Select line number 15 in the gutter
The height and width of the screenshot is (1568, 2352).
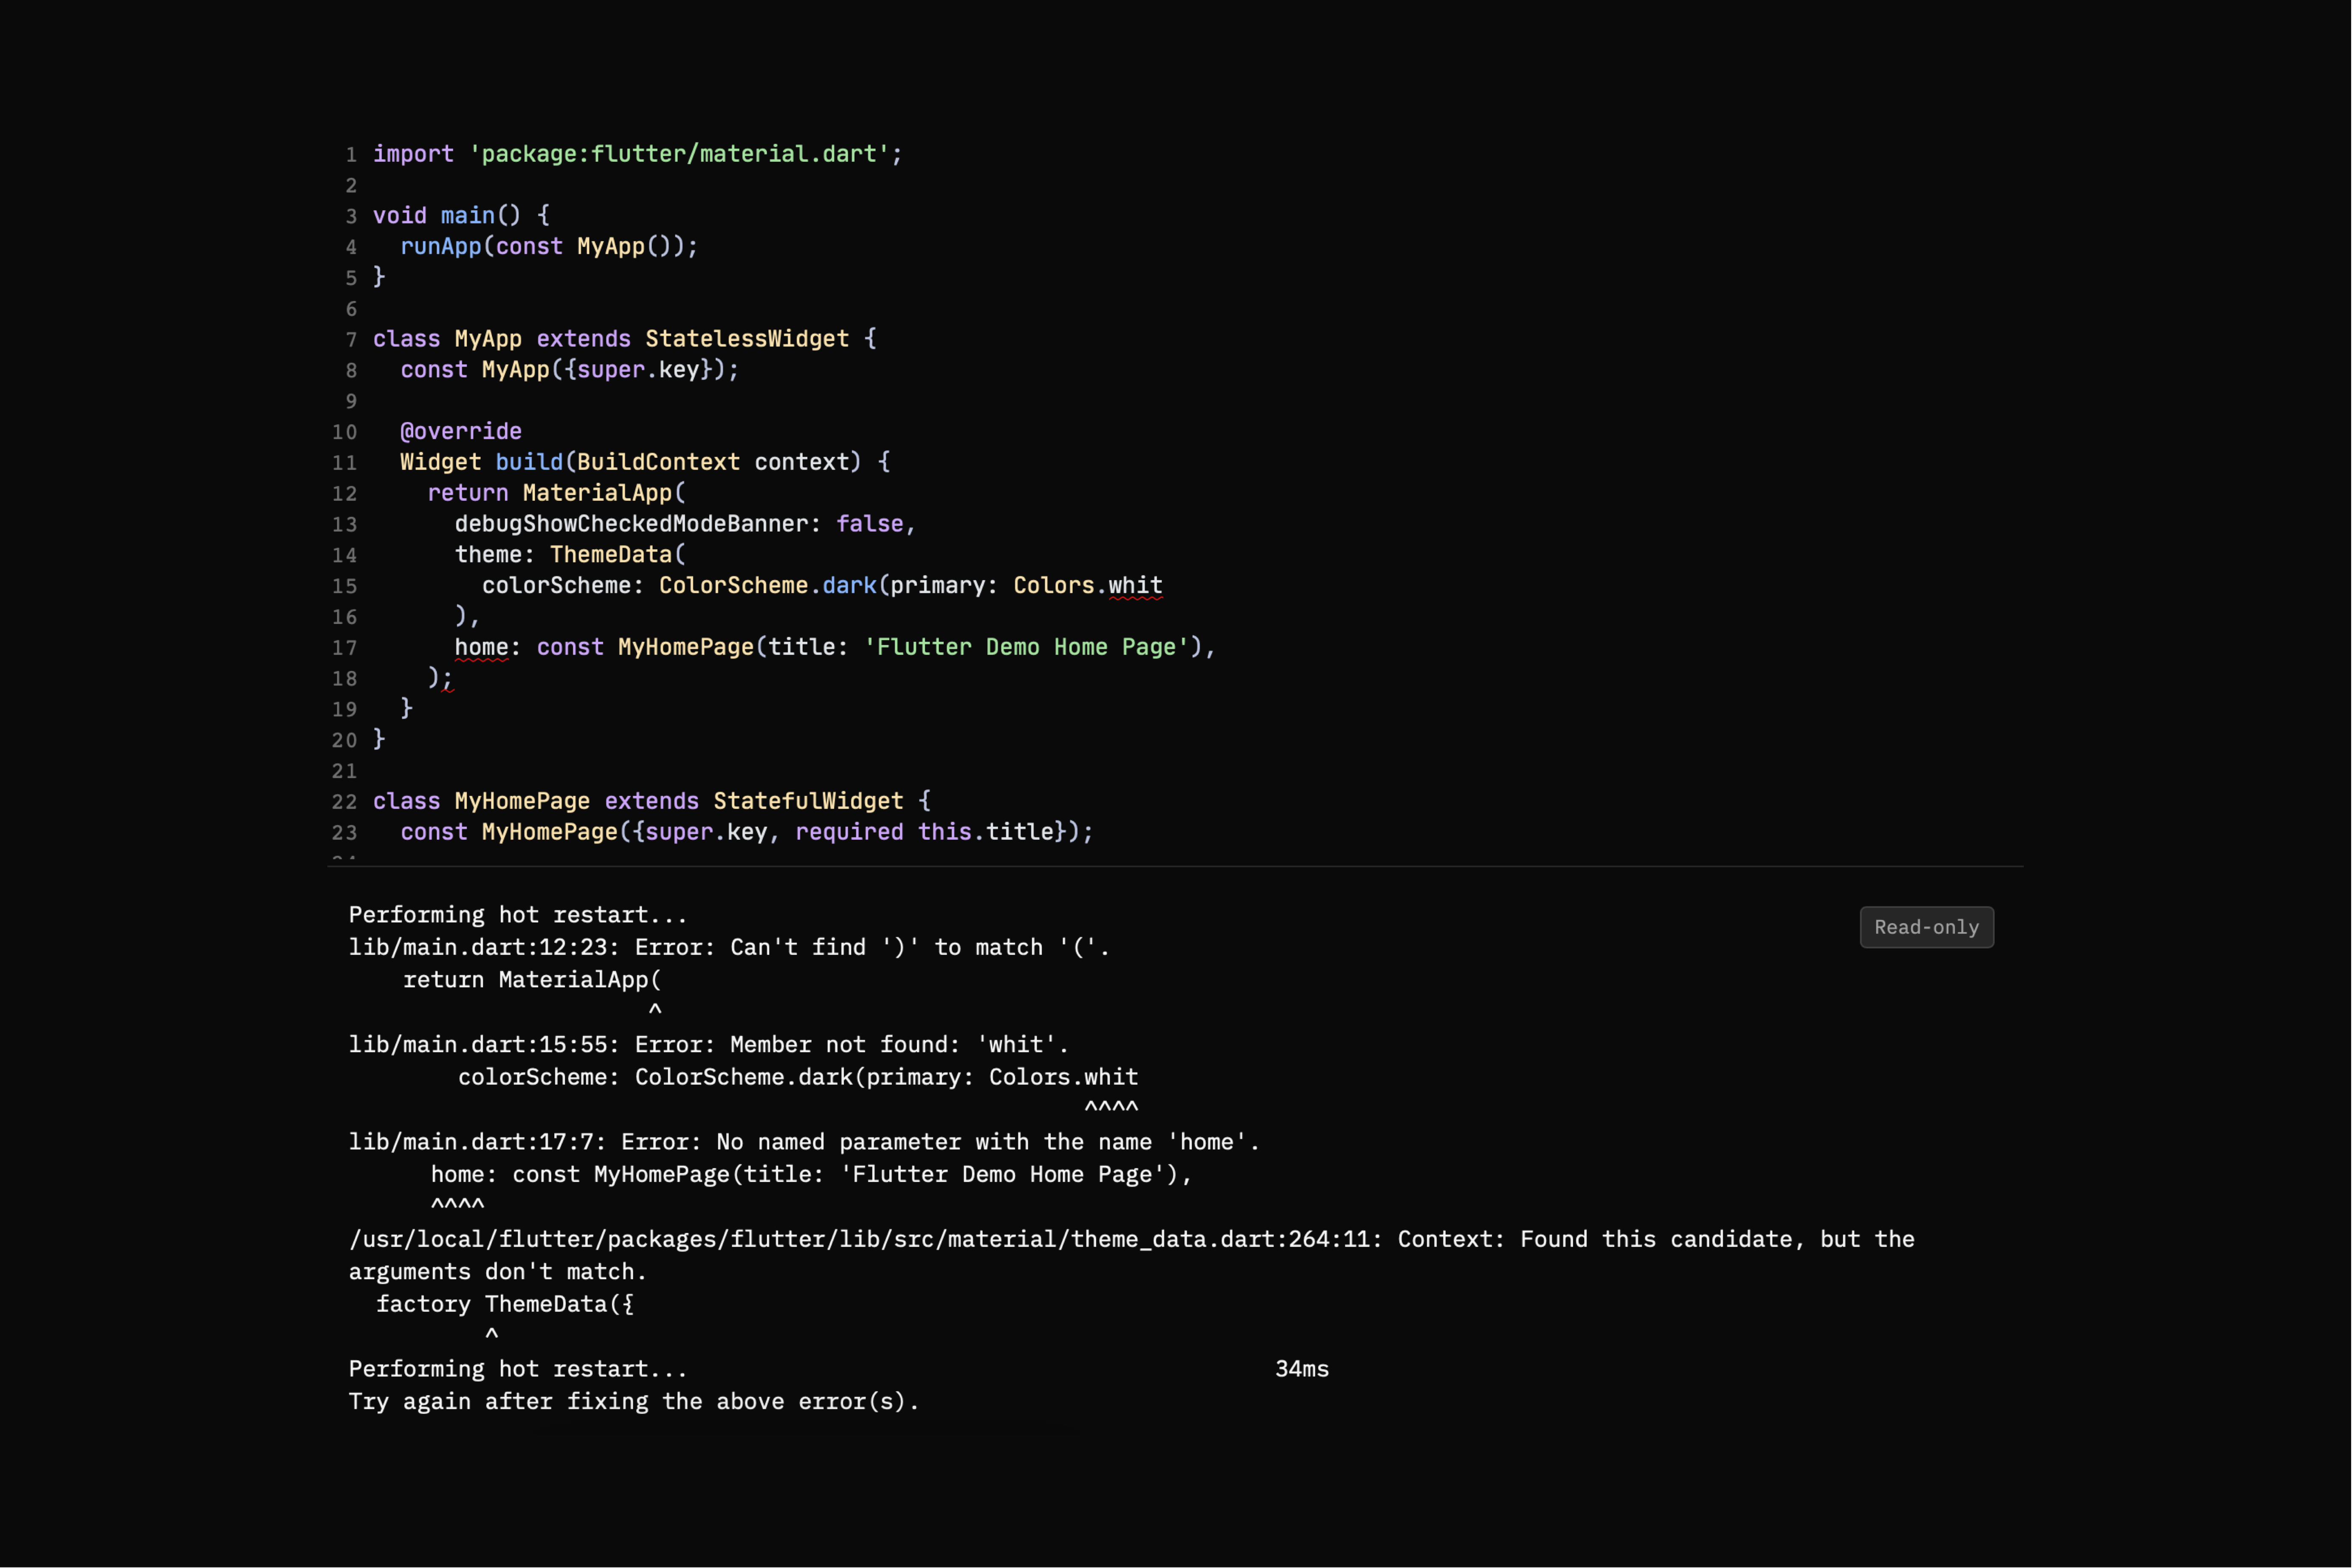[344, 586]
